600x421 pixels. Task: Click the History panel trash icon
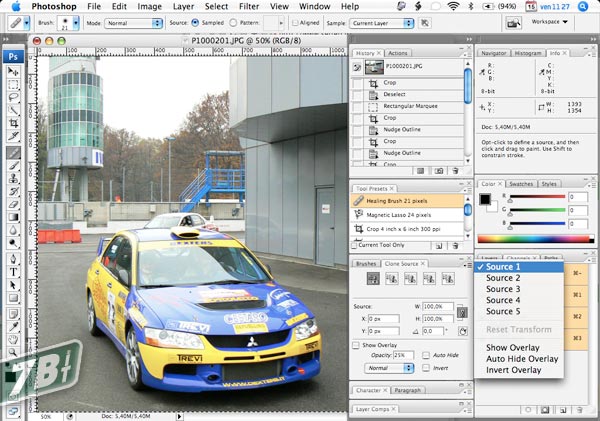click(457, 169)
